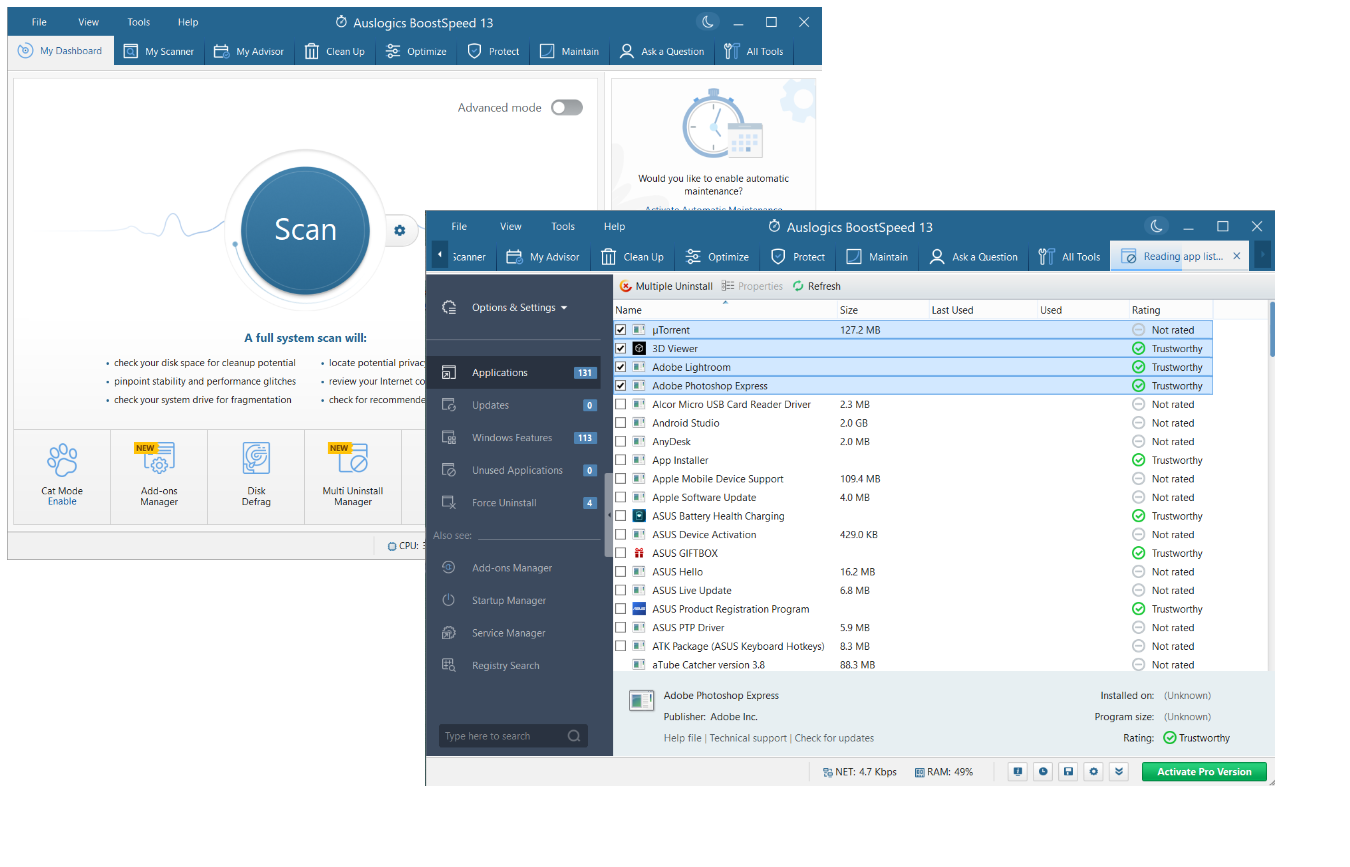Open Cat Mode paw icon in back window
The width and height of the screenshot is (1350, 867).
pyautogui.click(x=62, y=461)
